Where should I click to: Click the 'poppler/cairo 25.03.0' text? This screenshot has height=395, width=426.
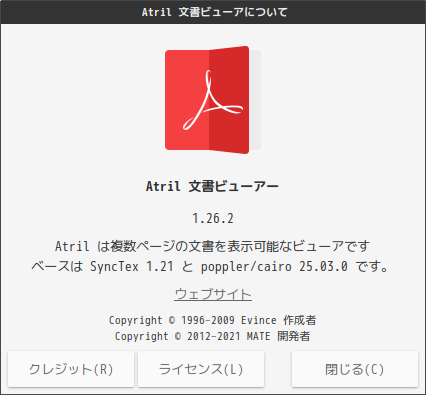click(x=274, y=267)
